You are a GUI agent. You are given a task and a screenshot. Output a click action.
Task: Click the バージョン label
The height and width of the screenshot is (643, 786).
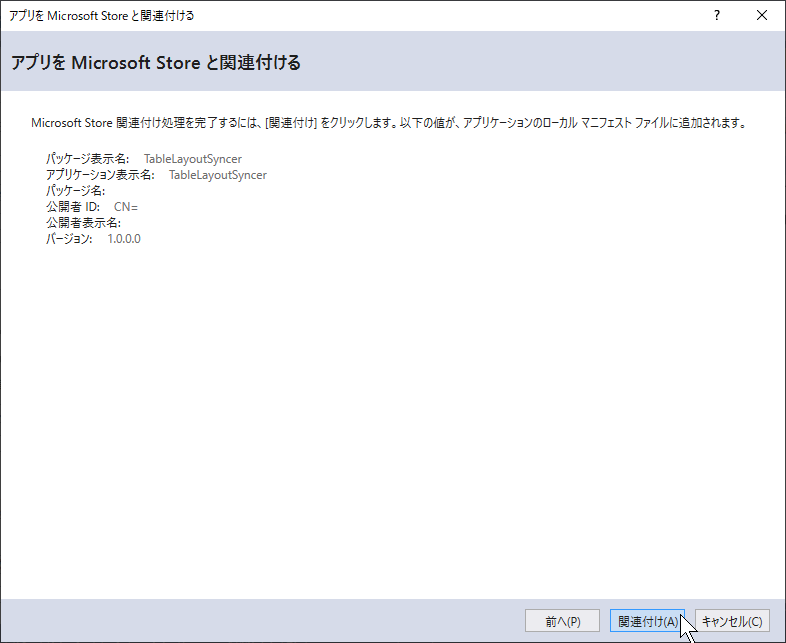(x=69, y=239)
